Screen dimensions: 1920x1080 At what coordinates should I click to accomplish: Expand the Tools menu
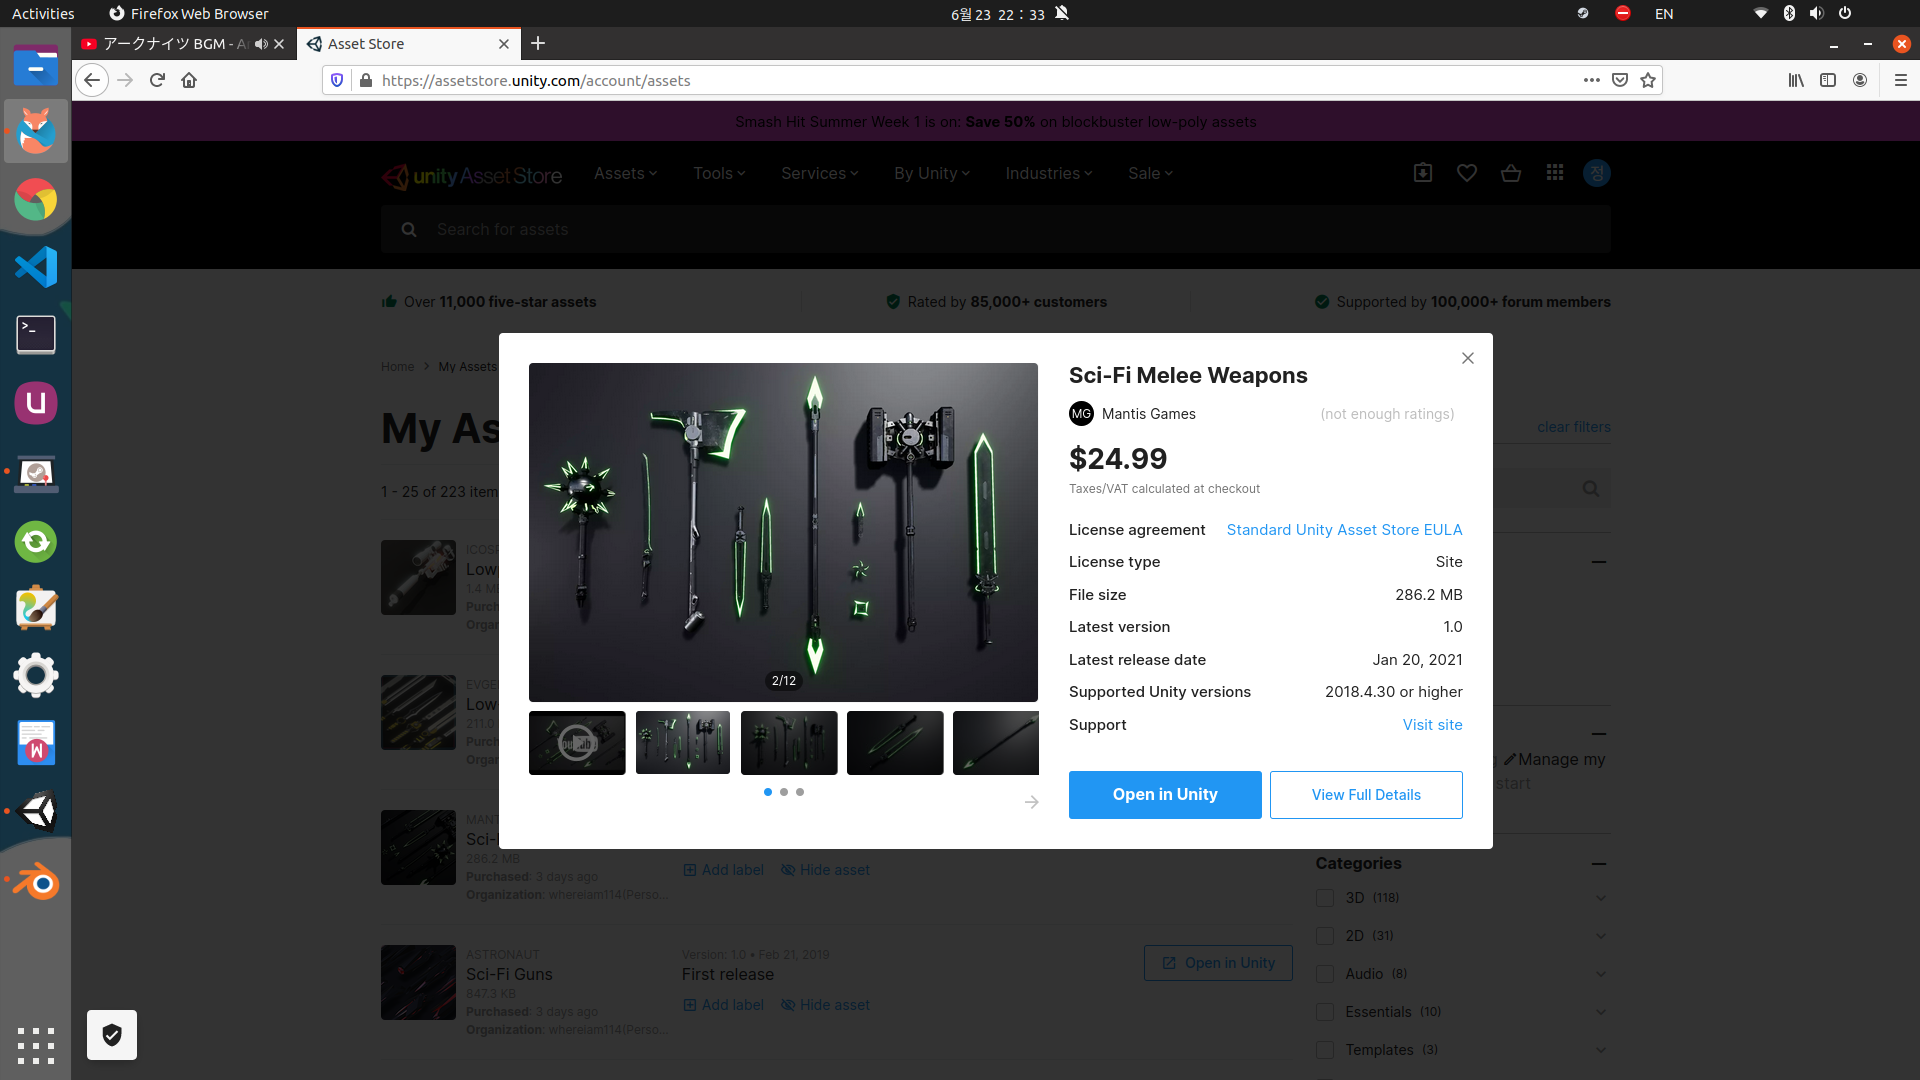(719, 174)
